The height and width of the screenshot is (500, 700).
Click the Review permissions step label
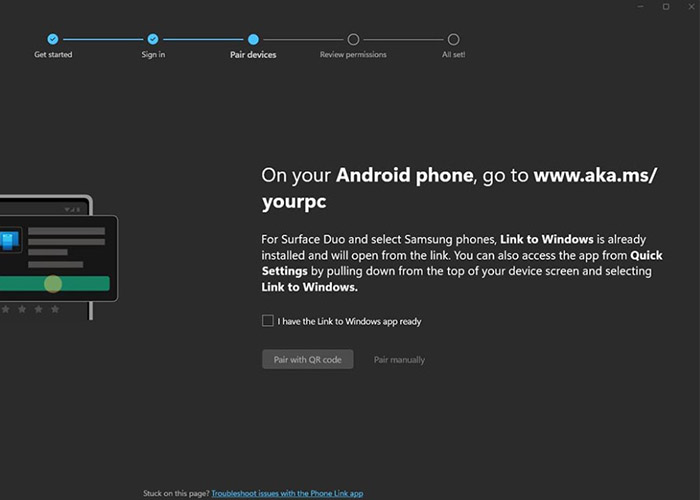353,54
